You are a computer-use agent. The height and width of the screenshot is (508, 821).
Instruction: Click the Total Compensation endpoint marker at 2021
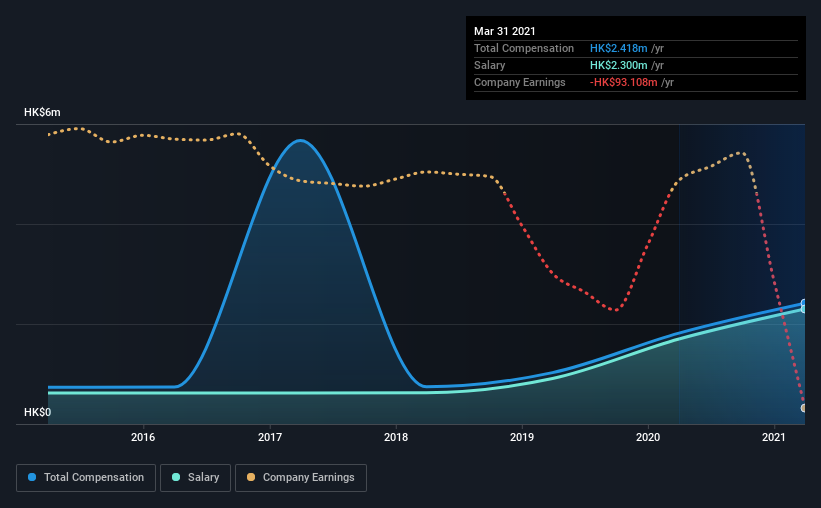tap(804, 303)
